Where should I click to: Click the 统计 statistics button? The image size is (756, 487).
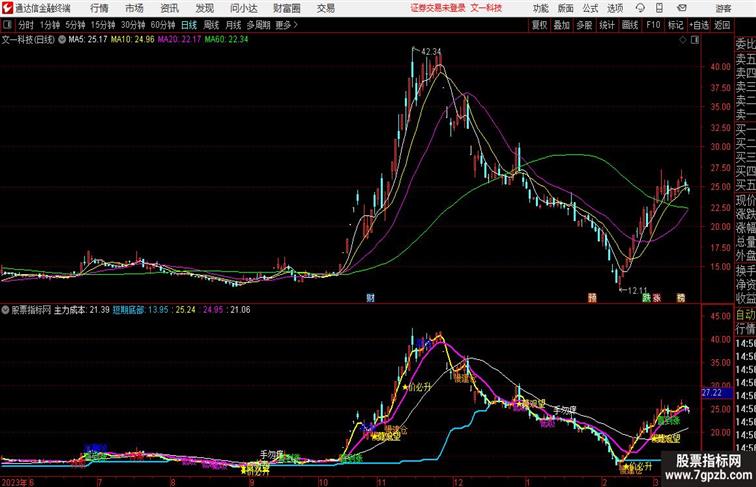click(607, 25)
